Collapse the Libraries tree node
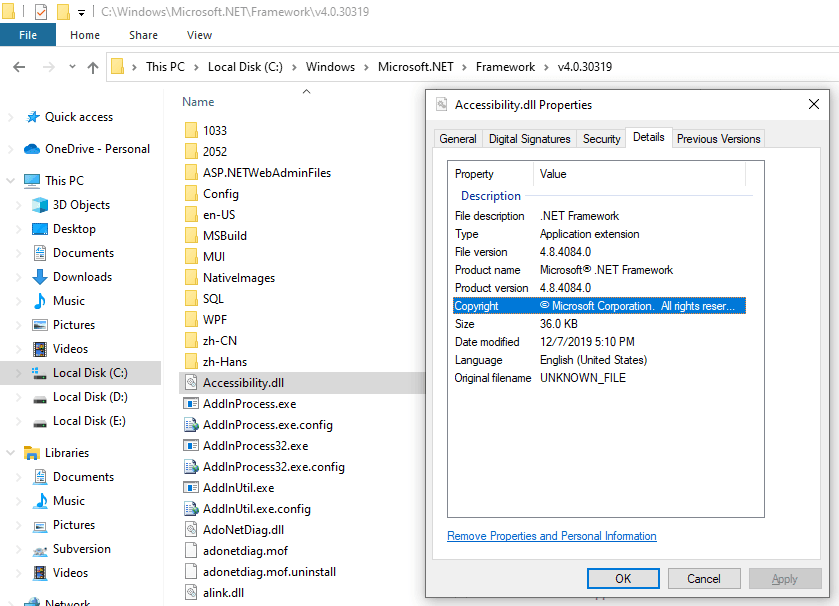The height and width of the screenshot is (606, 839). coord(10,453)
